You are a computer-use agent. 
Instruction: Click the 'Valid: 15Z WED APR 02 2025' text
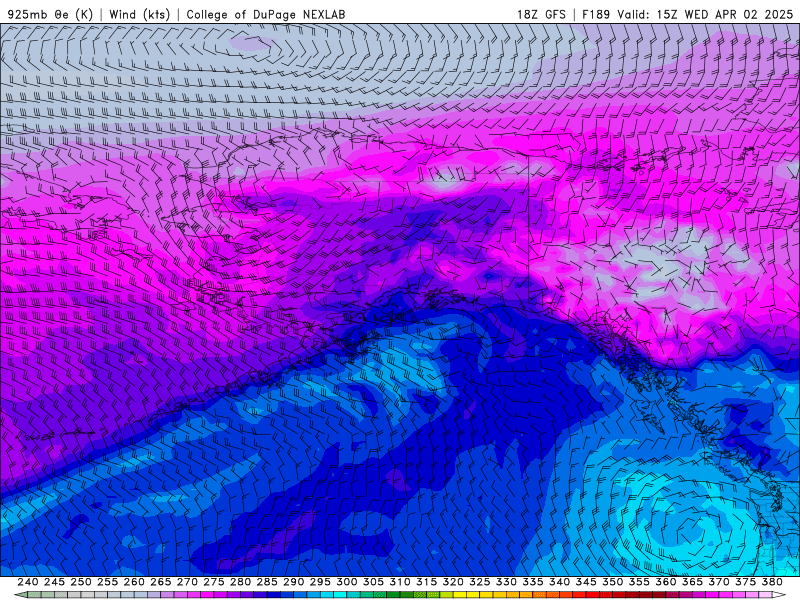705,14
